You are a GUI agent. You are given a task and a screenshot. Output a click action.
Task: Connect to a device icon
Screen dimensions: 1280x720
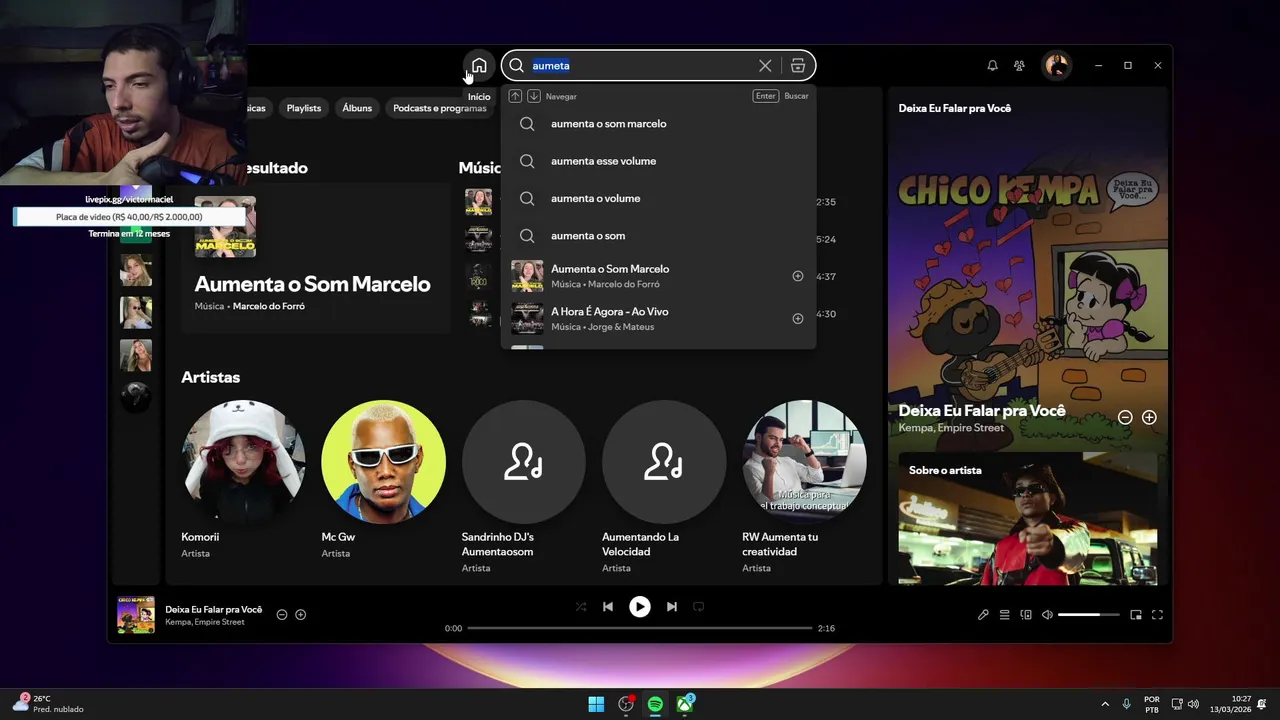click(x=1026, y=615)
